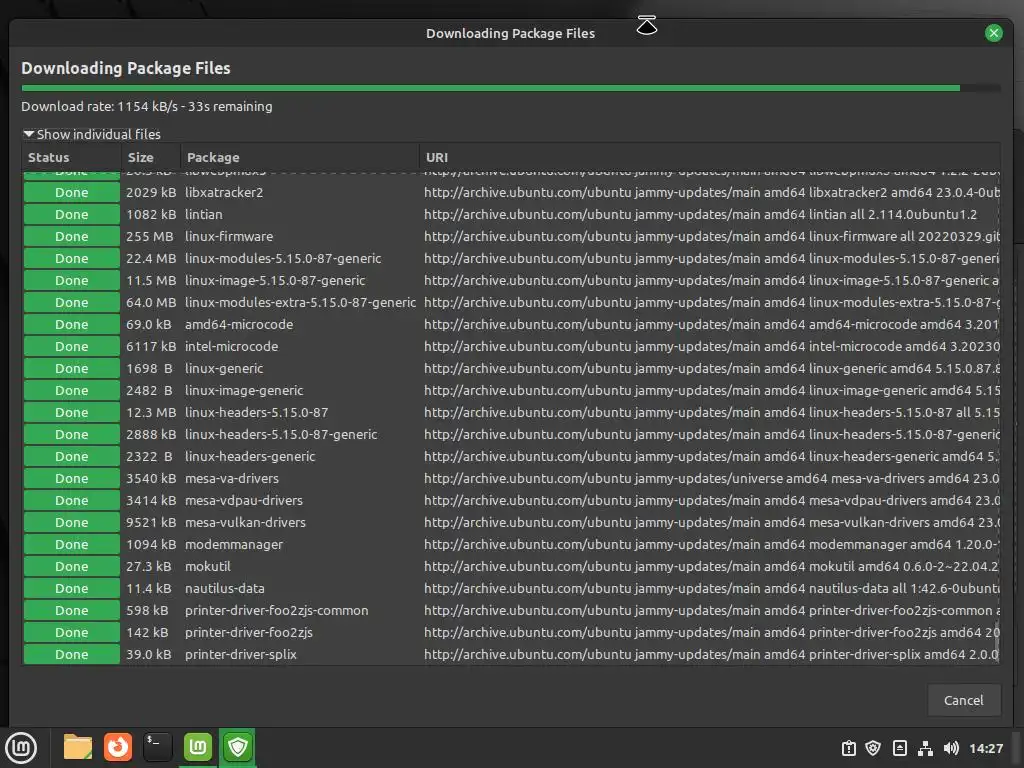Sort by the URI column header
This screenshot has width=1024, height=768.
click(x=709, y=157)
